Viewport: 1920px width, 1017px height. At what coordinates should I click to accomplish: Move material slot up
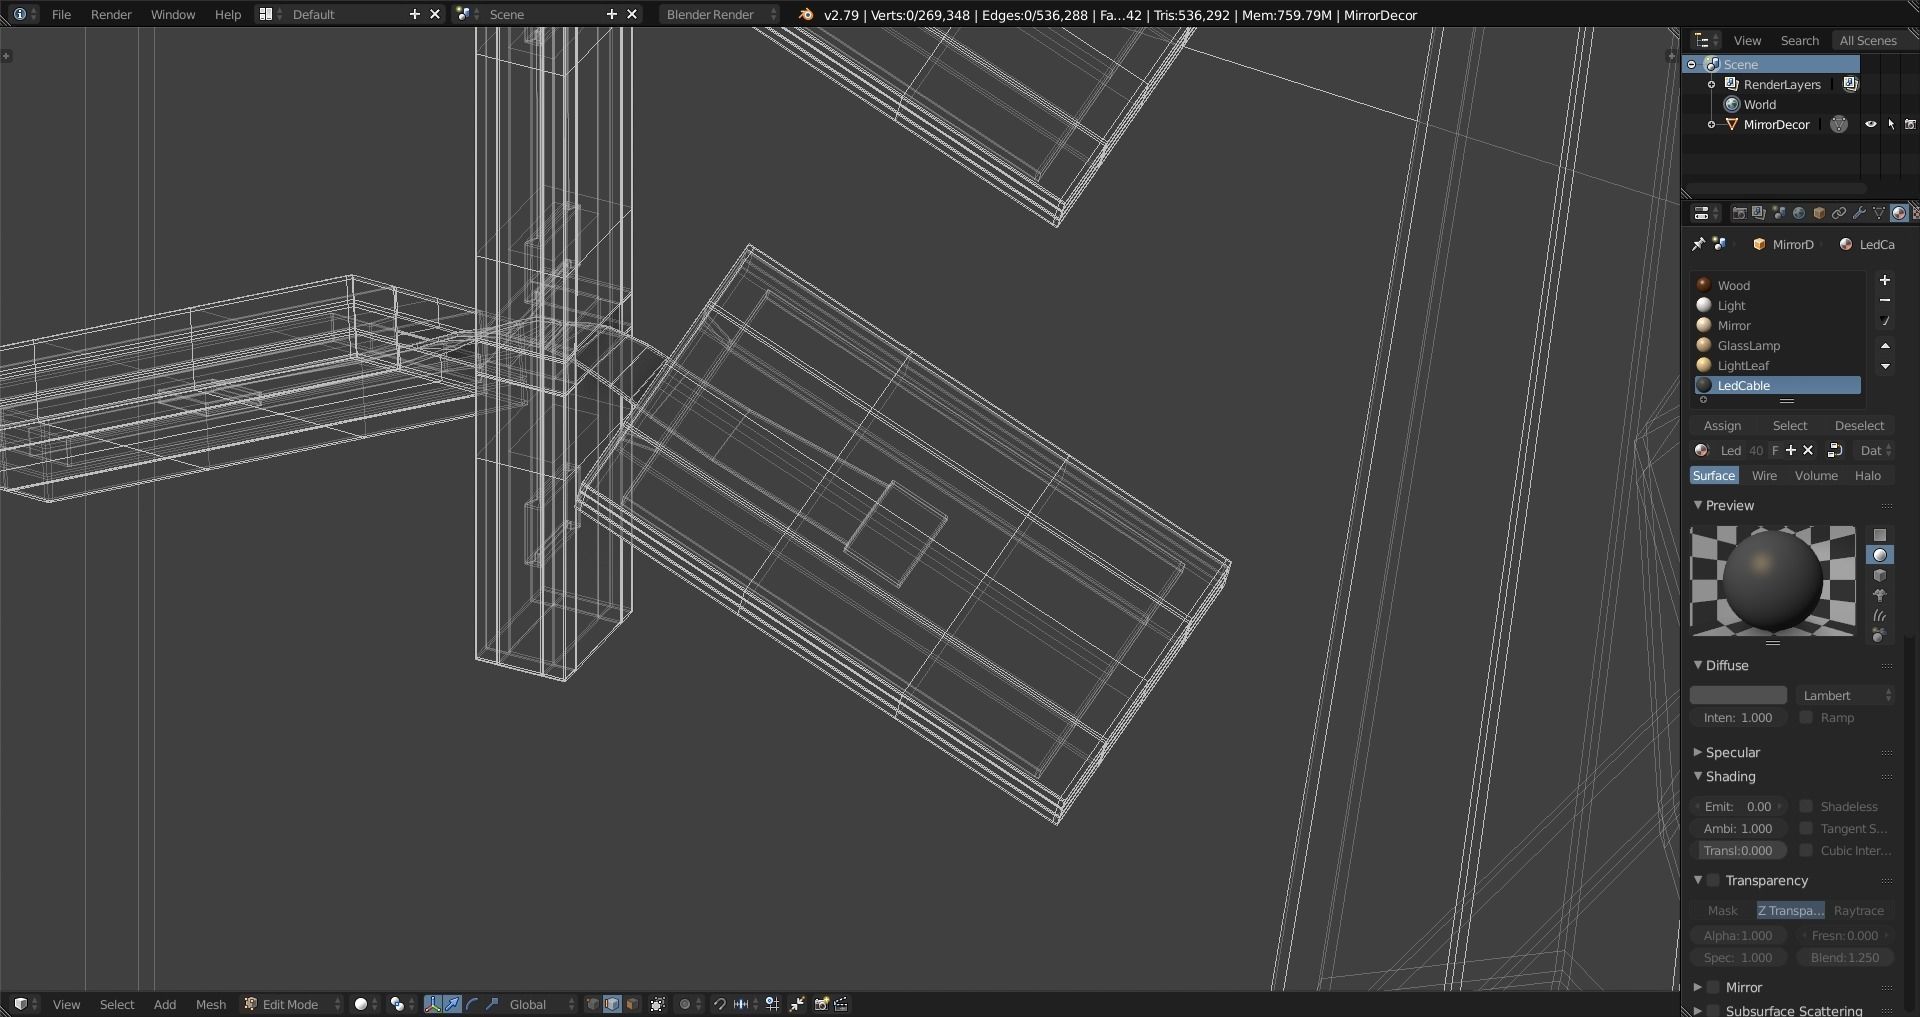[1885, 346]
